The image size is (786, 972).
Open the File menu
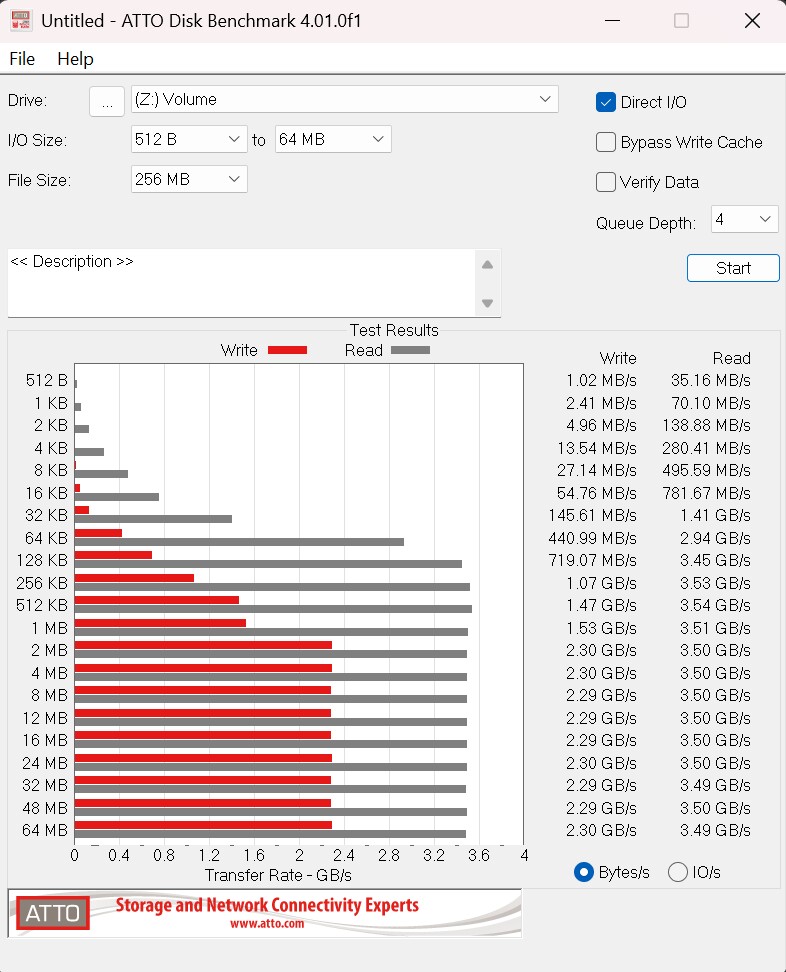[22, 59]
